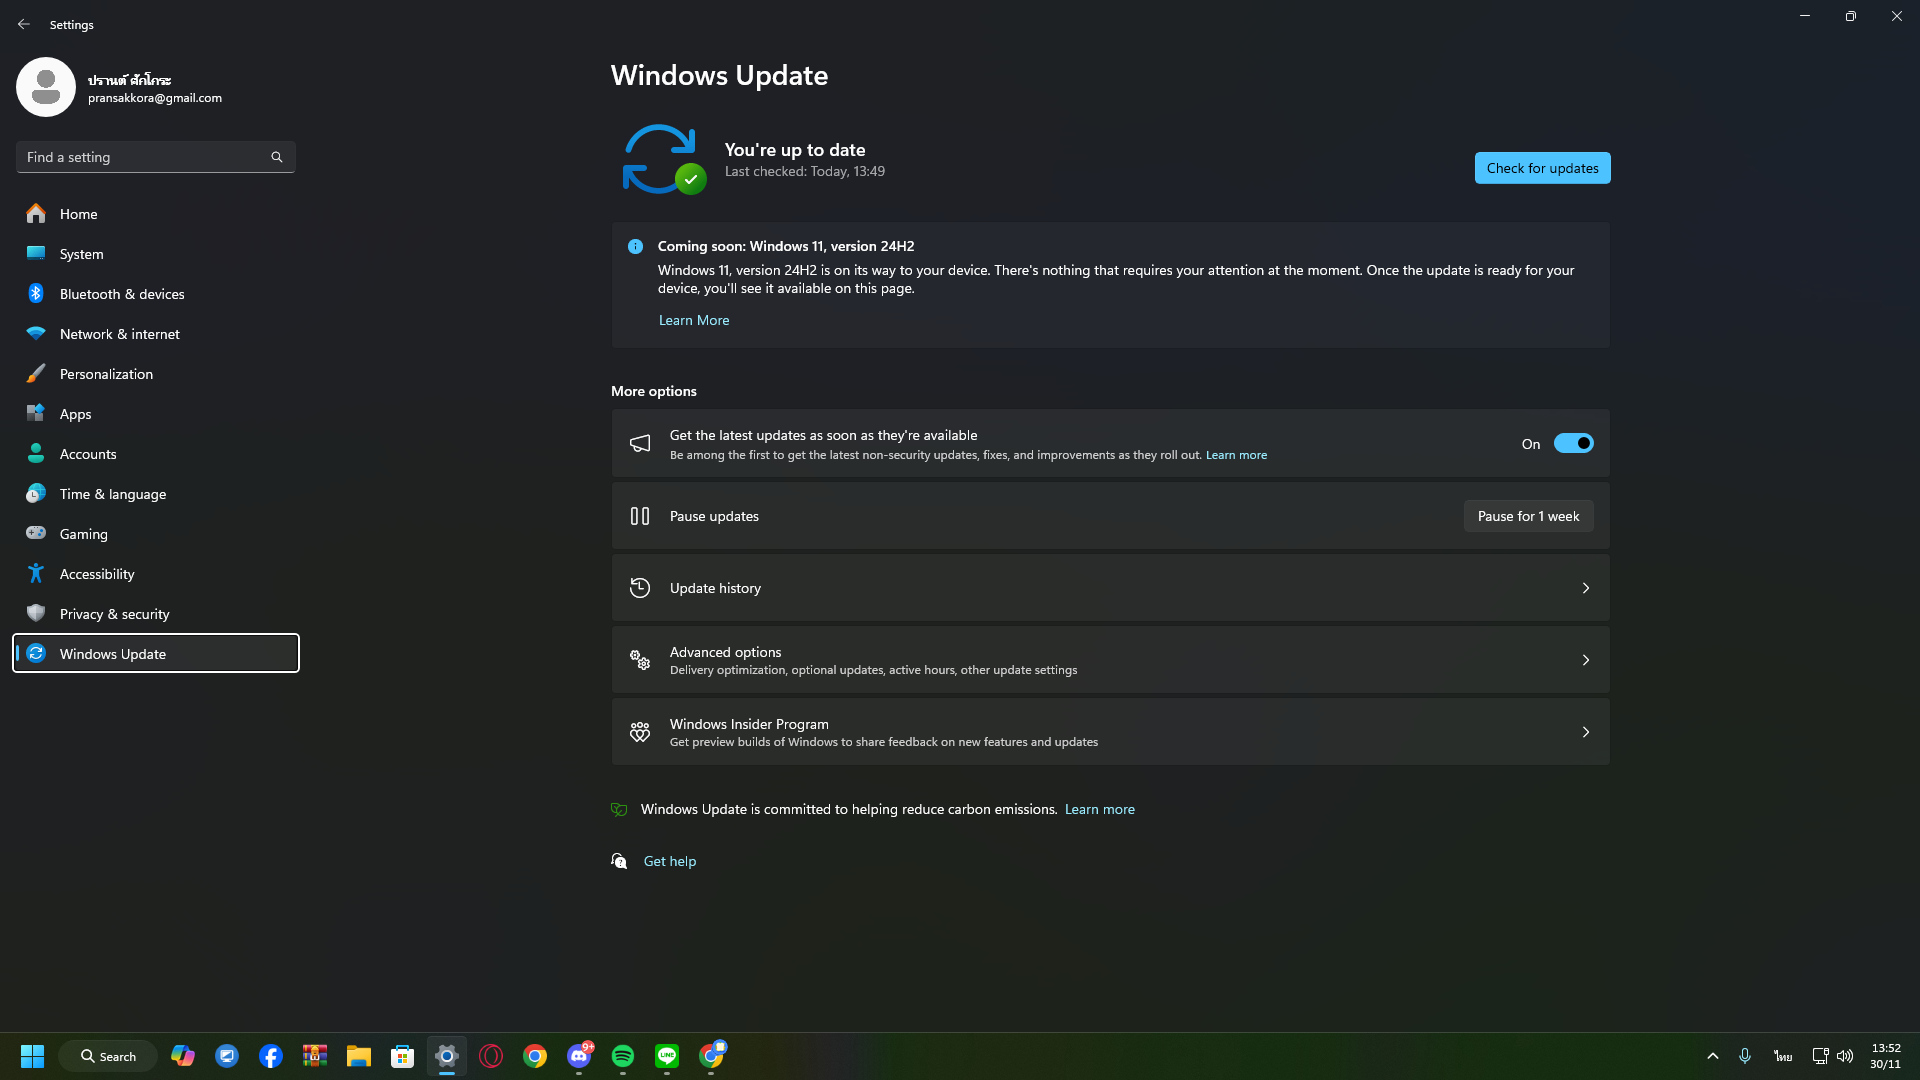
Task: Click the account email pransakkora@gmail.com
Action: (155, 98)
